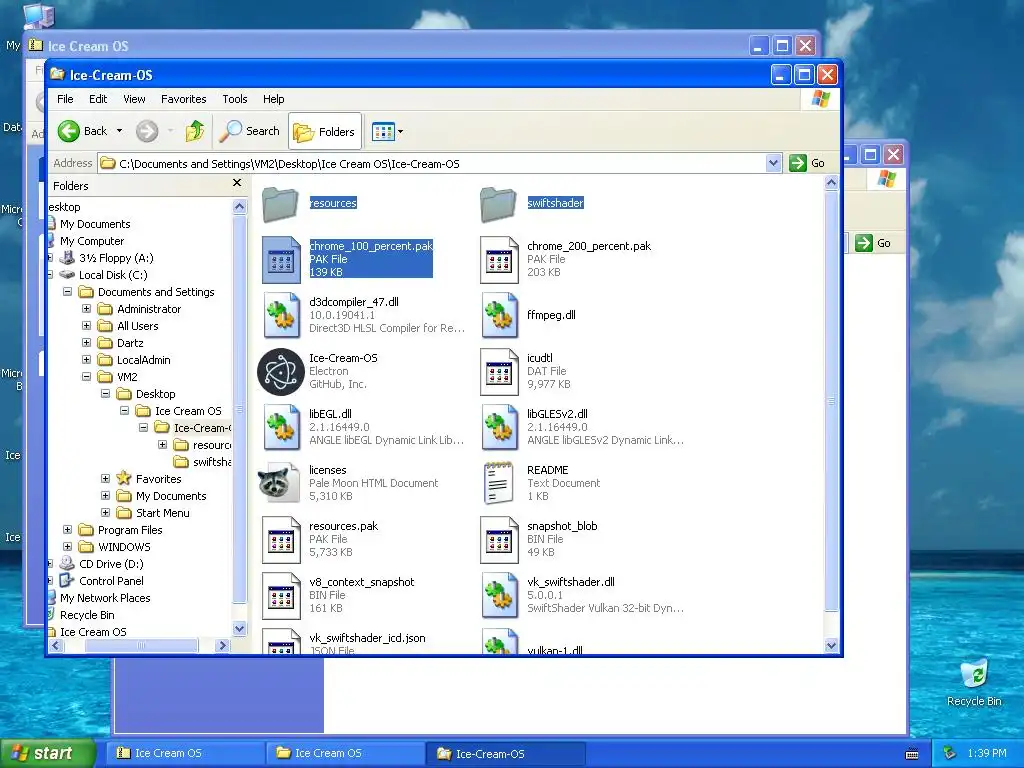Viewport: 1024px width, 768px height.
Task: Expand the Favorites tree node
Action: click(x=105, y=479)
